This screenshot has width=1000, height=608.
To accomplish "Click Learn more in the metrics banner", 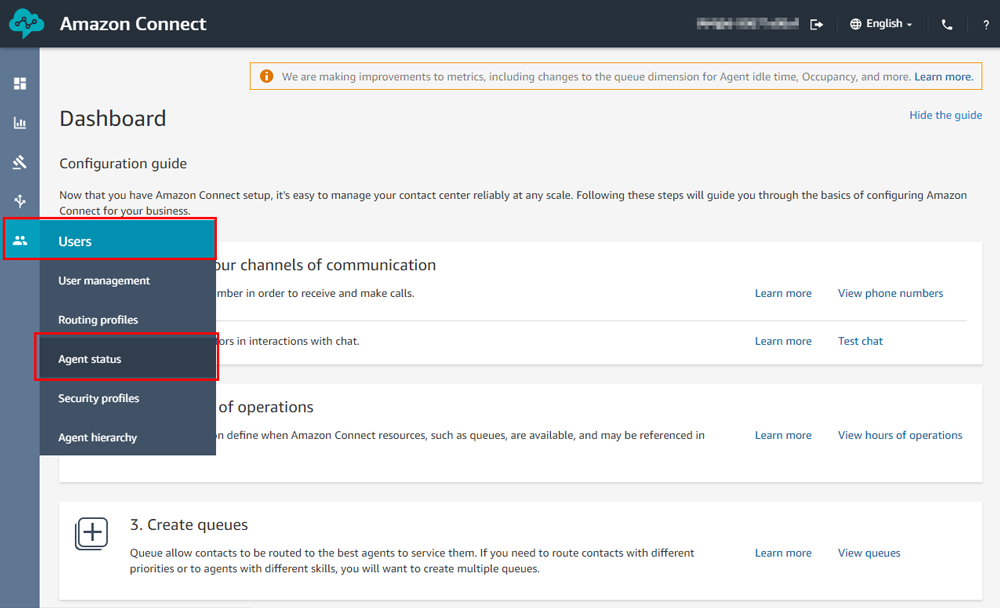I will pos(943,77).
